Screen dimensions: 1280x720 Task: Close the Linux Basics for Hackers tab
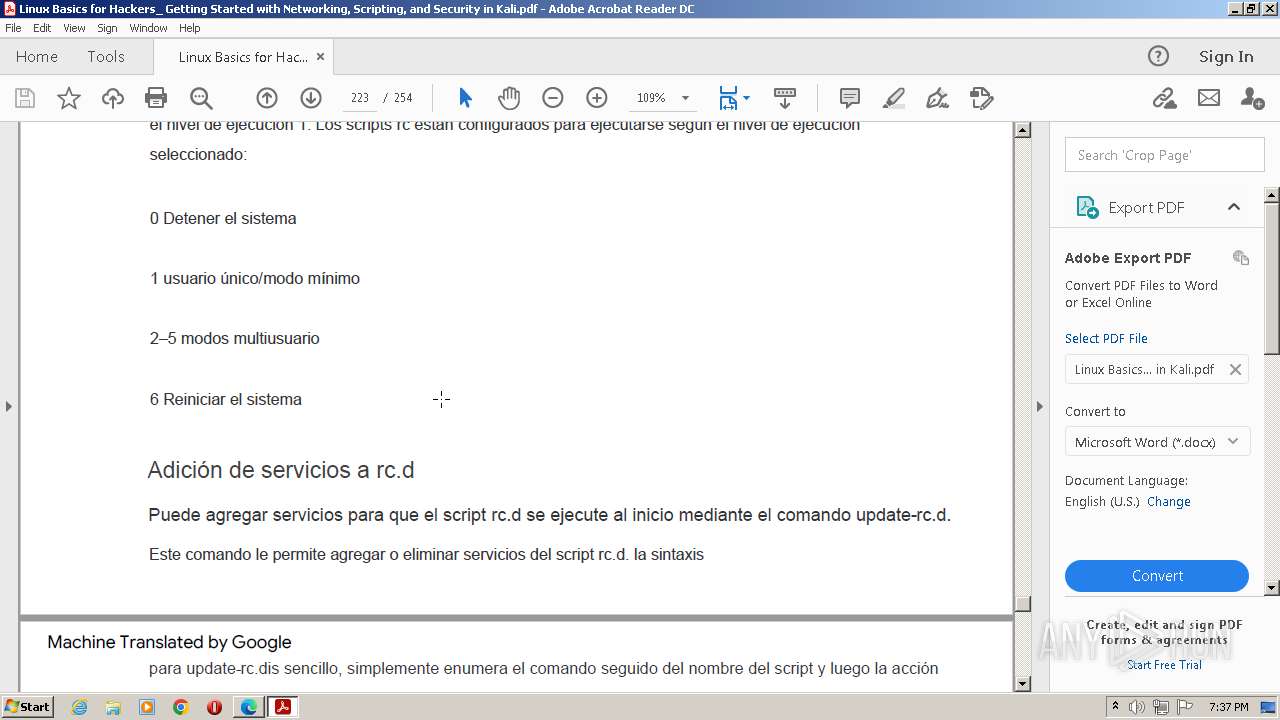[x=320, y=57]
